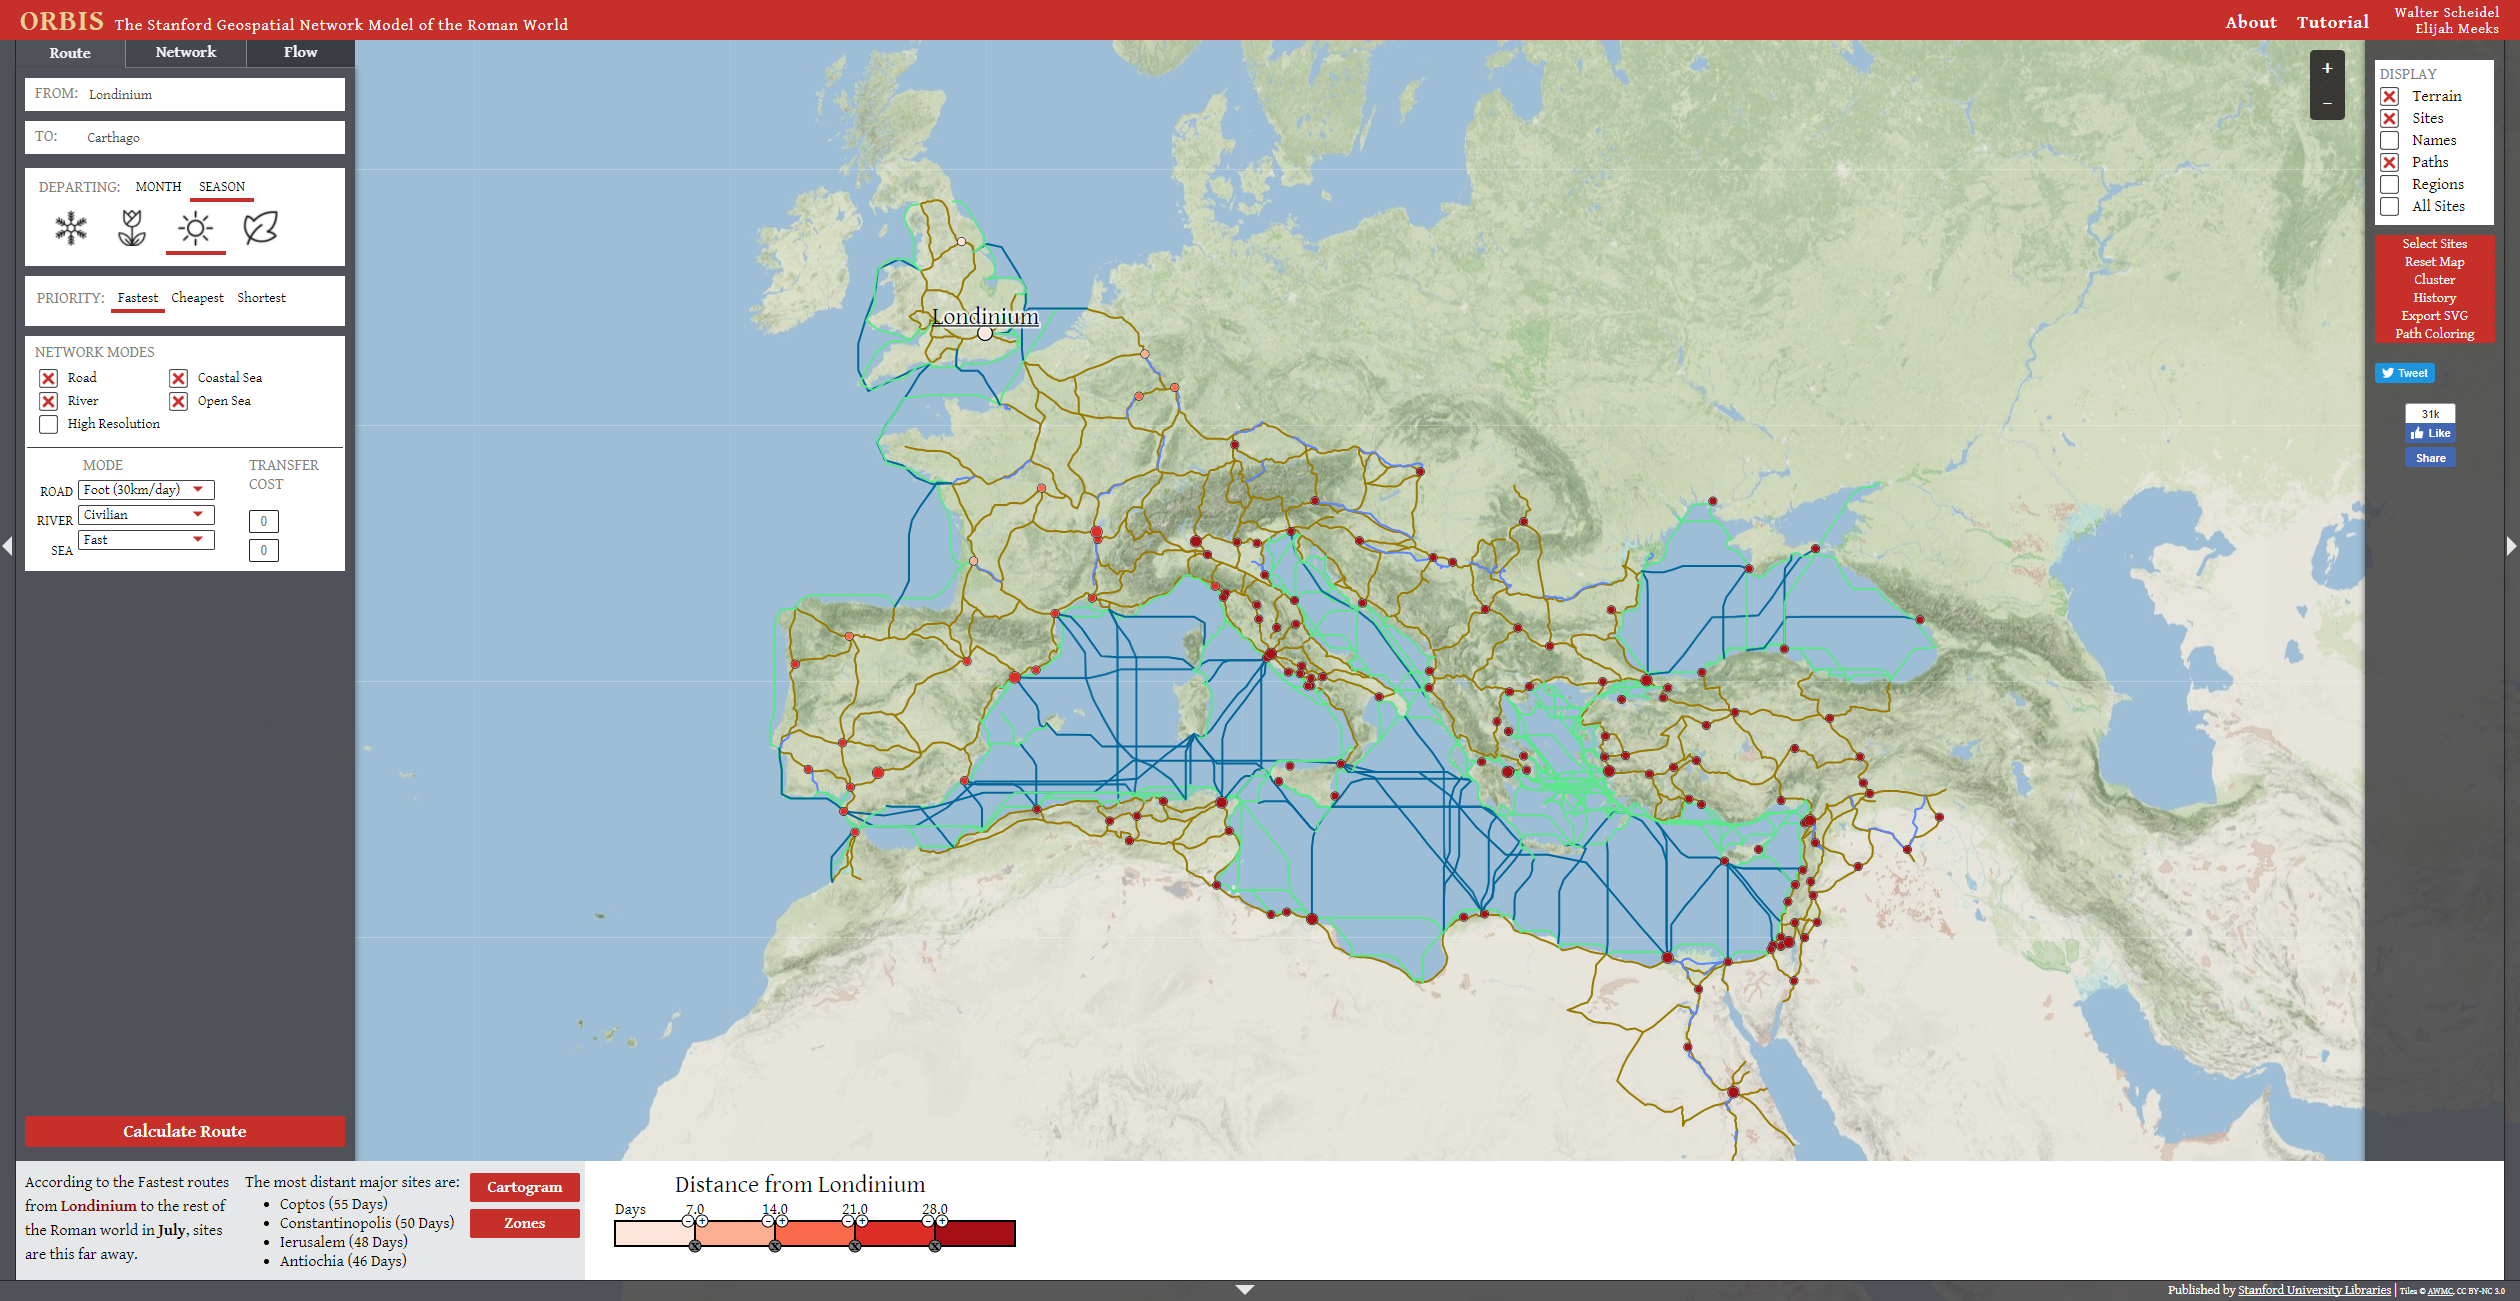
Task: Collapse the bottom panel with the down triangle
Action: (1245, 1290)
